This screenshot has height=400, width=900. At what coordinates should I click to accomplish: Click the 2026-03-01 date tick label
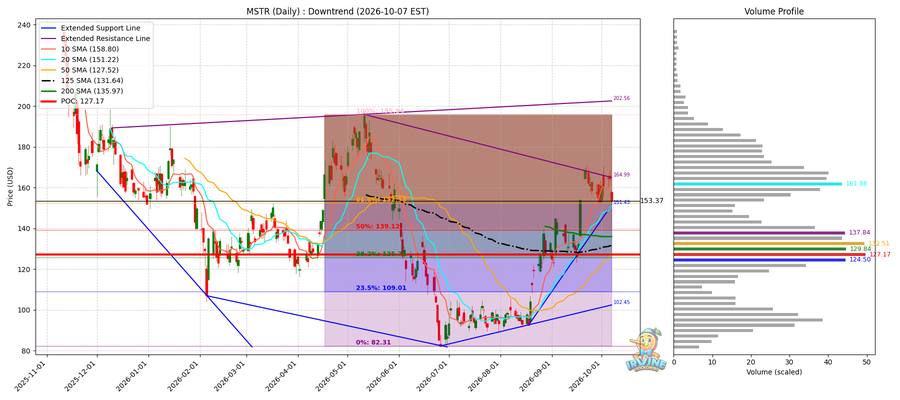tap(231, 376)
